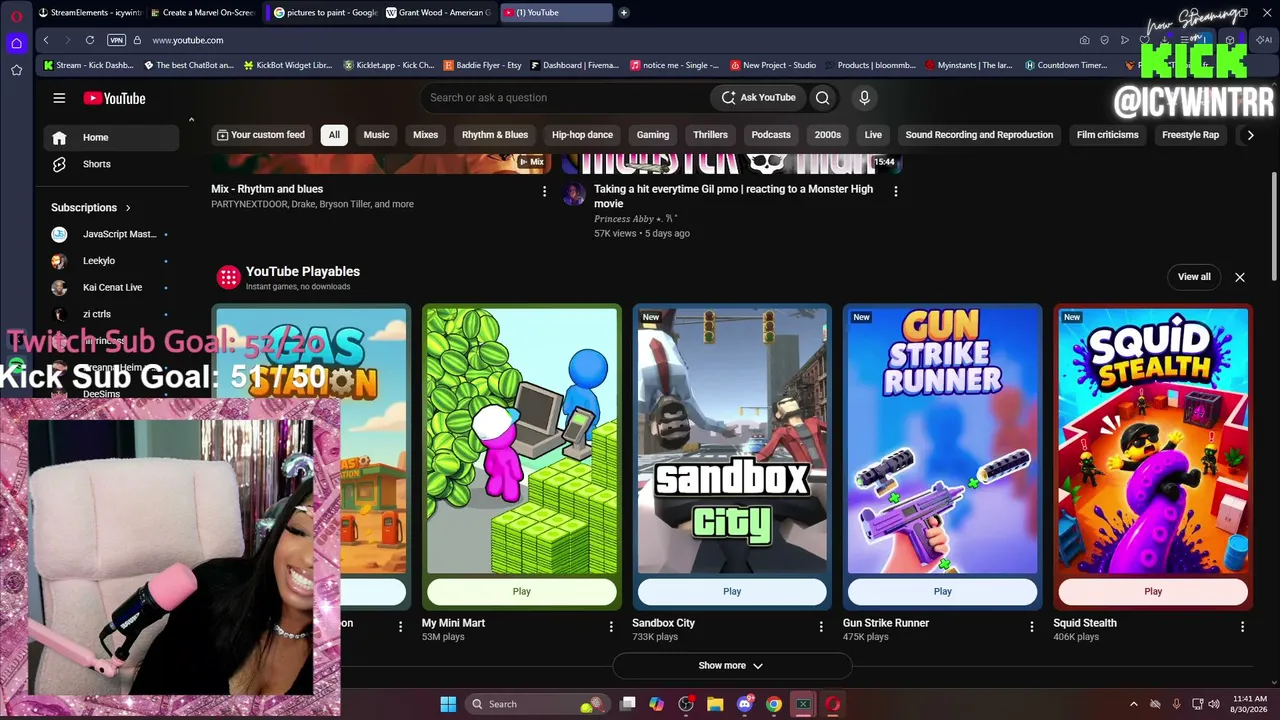Select the Freestyle Rap chip

click(1190, 135)
